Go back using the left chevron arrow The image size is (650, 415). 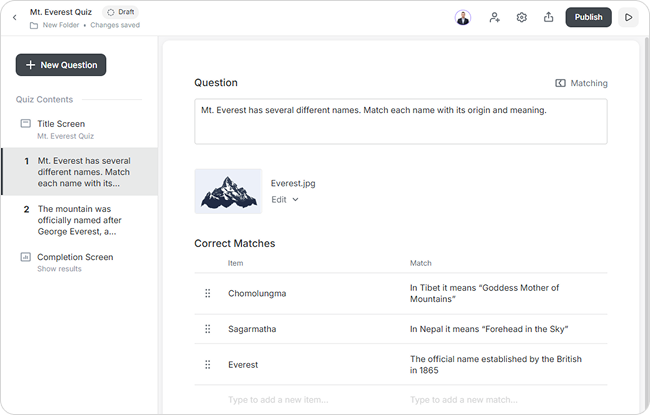point(15,17)
